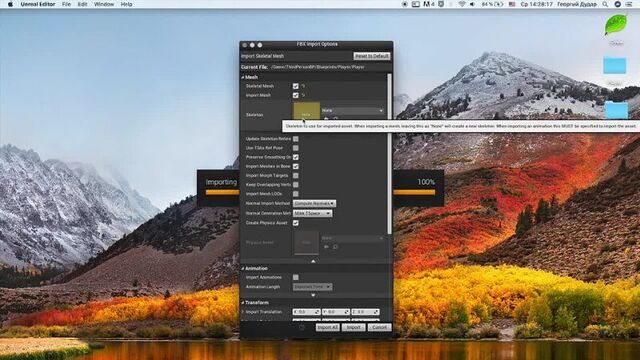Enable Import Morph Targets checkbox
The image size is (640, 360).
[296, 176]
